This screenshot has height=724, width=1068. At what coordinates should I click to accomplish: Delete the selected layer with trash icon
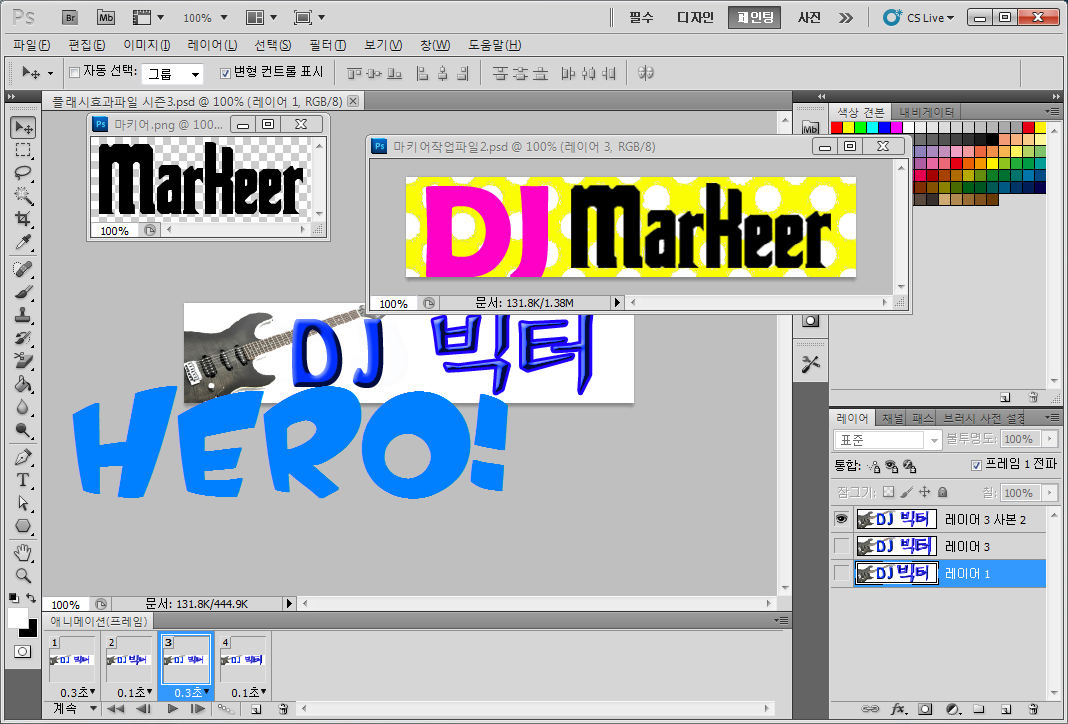coord(1033,709)
